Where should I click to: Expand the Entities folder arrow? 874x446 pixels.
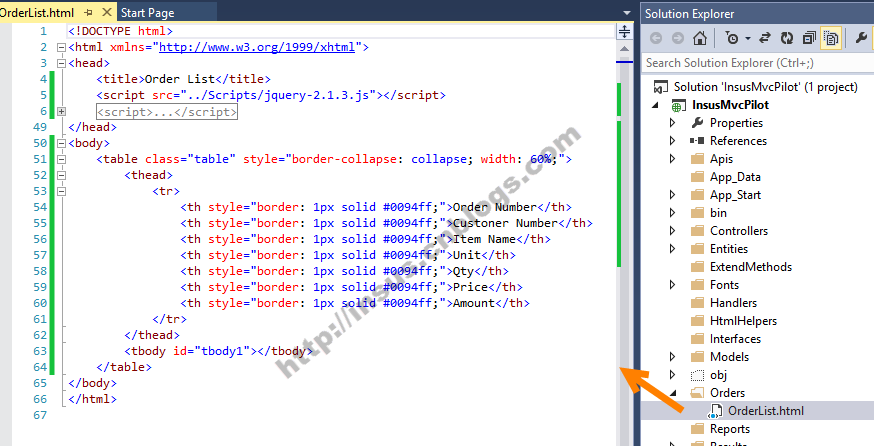[x=673, y=249]
